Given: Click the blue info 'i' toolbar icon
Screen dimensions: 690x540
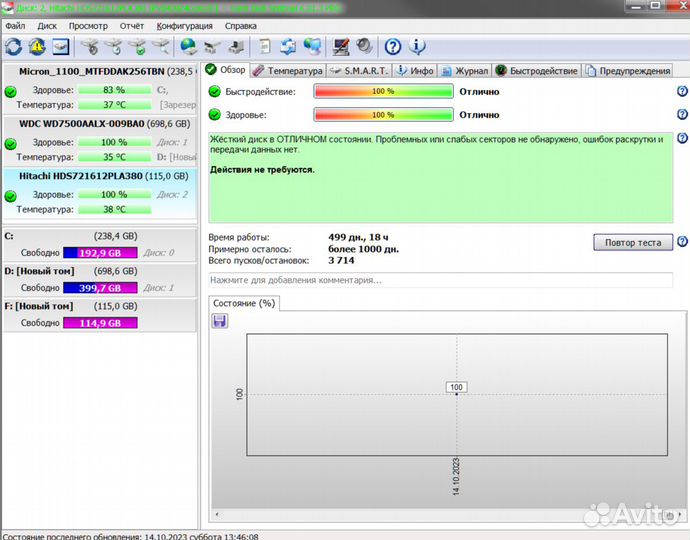Looking at the screenshot, I should 417,46.
